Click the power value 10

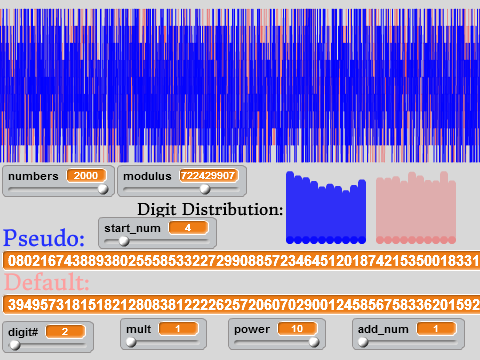coord(297,329)
